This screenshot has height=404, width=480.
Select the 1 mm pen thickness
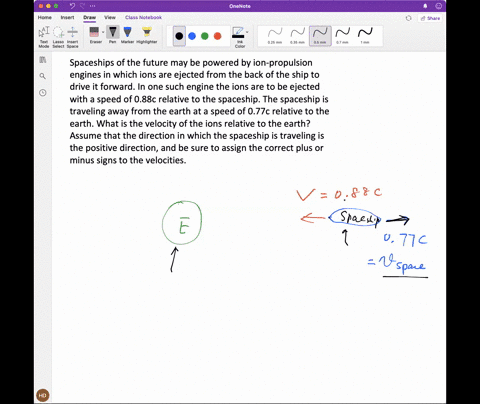(365, 36)
